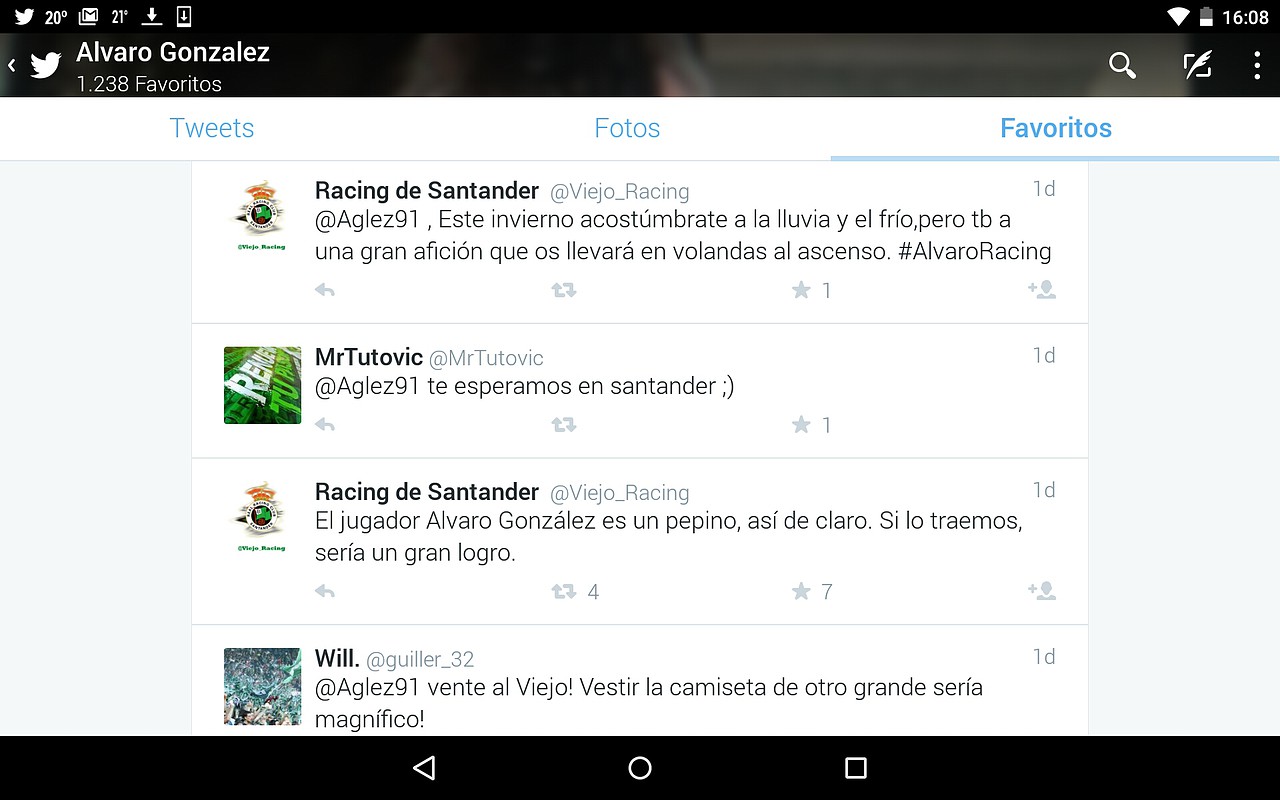The height and width of the screenshot is (800, 1280).
Task: Retweet MrTutovic's tweet
Action: click(x=564, y=425)
